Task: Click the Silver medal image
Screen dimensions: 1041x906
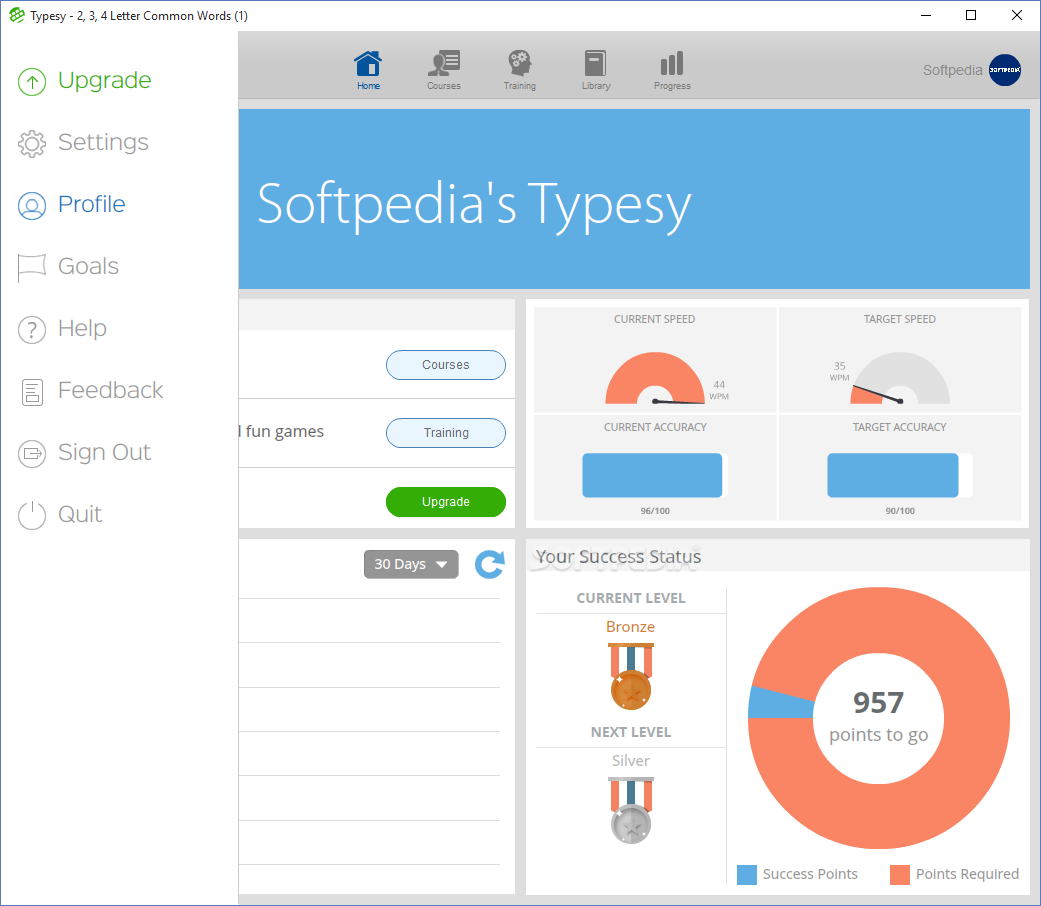Action: click(631, 810)
